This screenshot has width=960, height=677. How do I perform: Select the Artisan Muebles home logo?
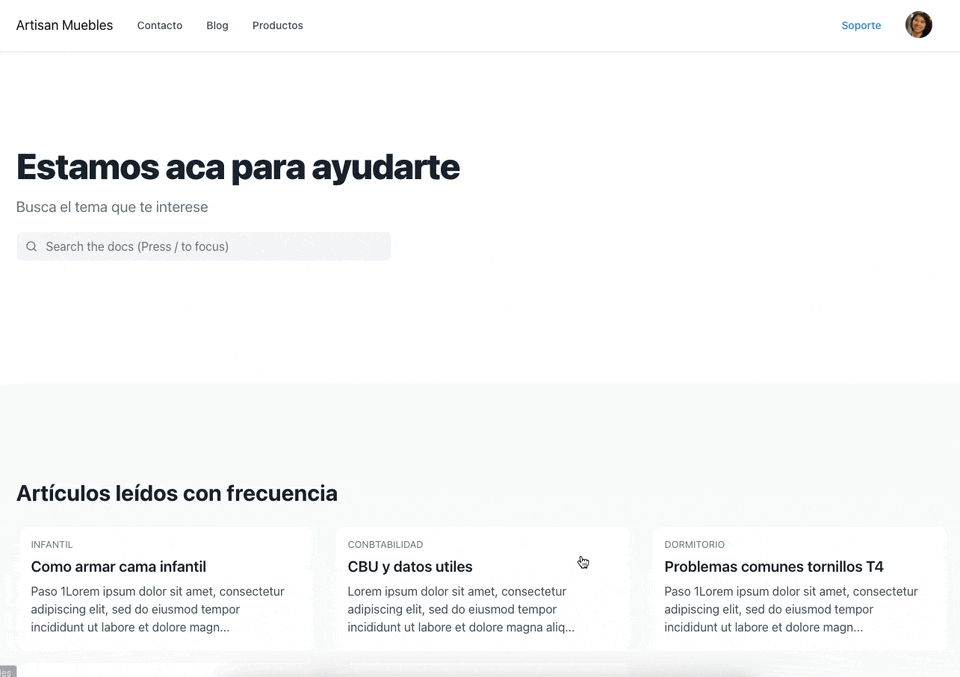(x=64, y=25)
